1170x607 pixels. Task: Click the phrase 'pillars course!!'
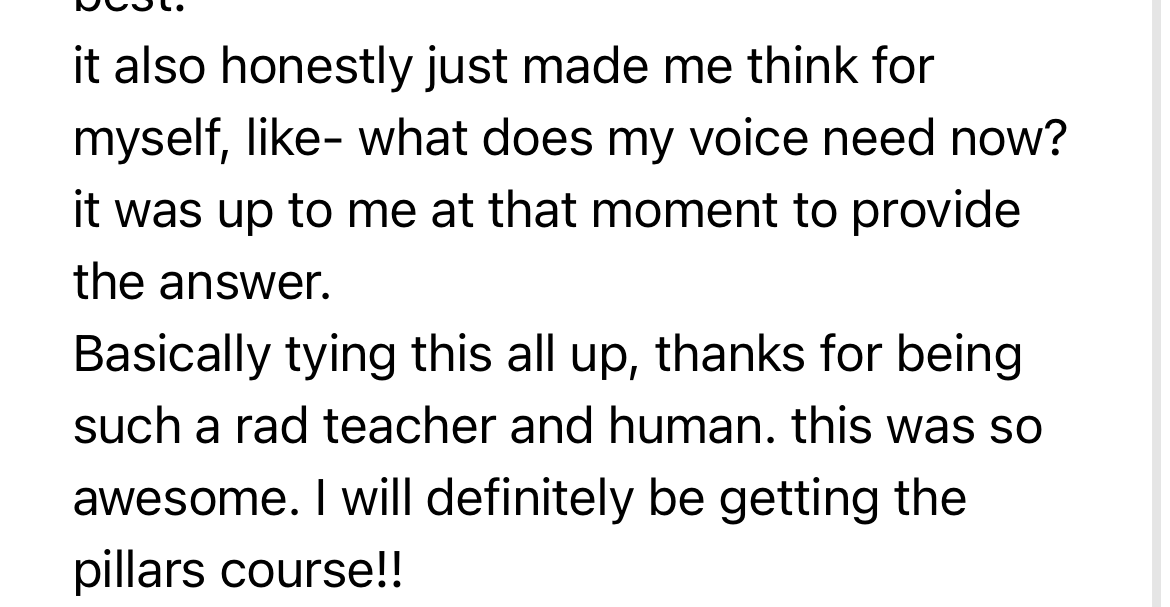(x=239, y=571)
